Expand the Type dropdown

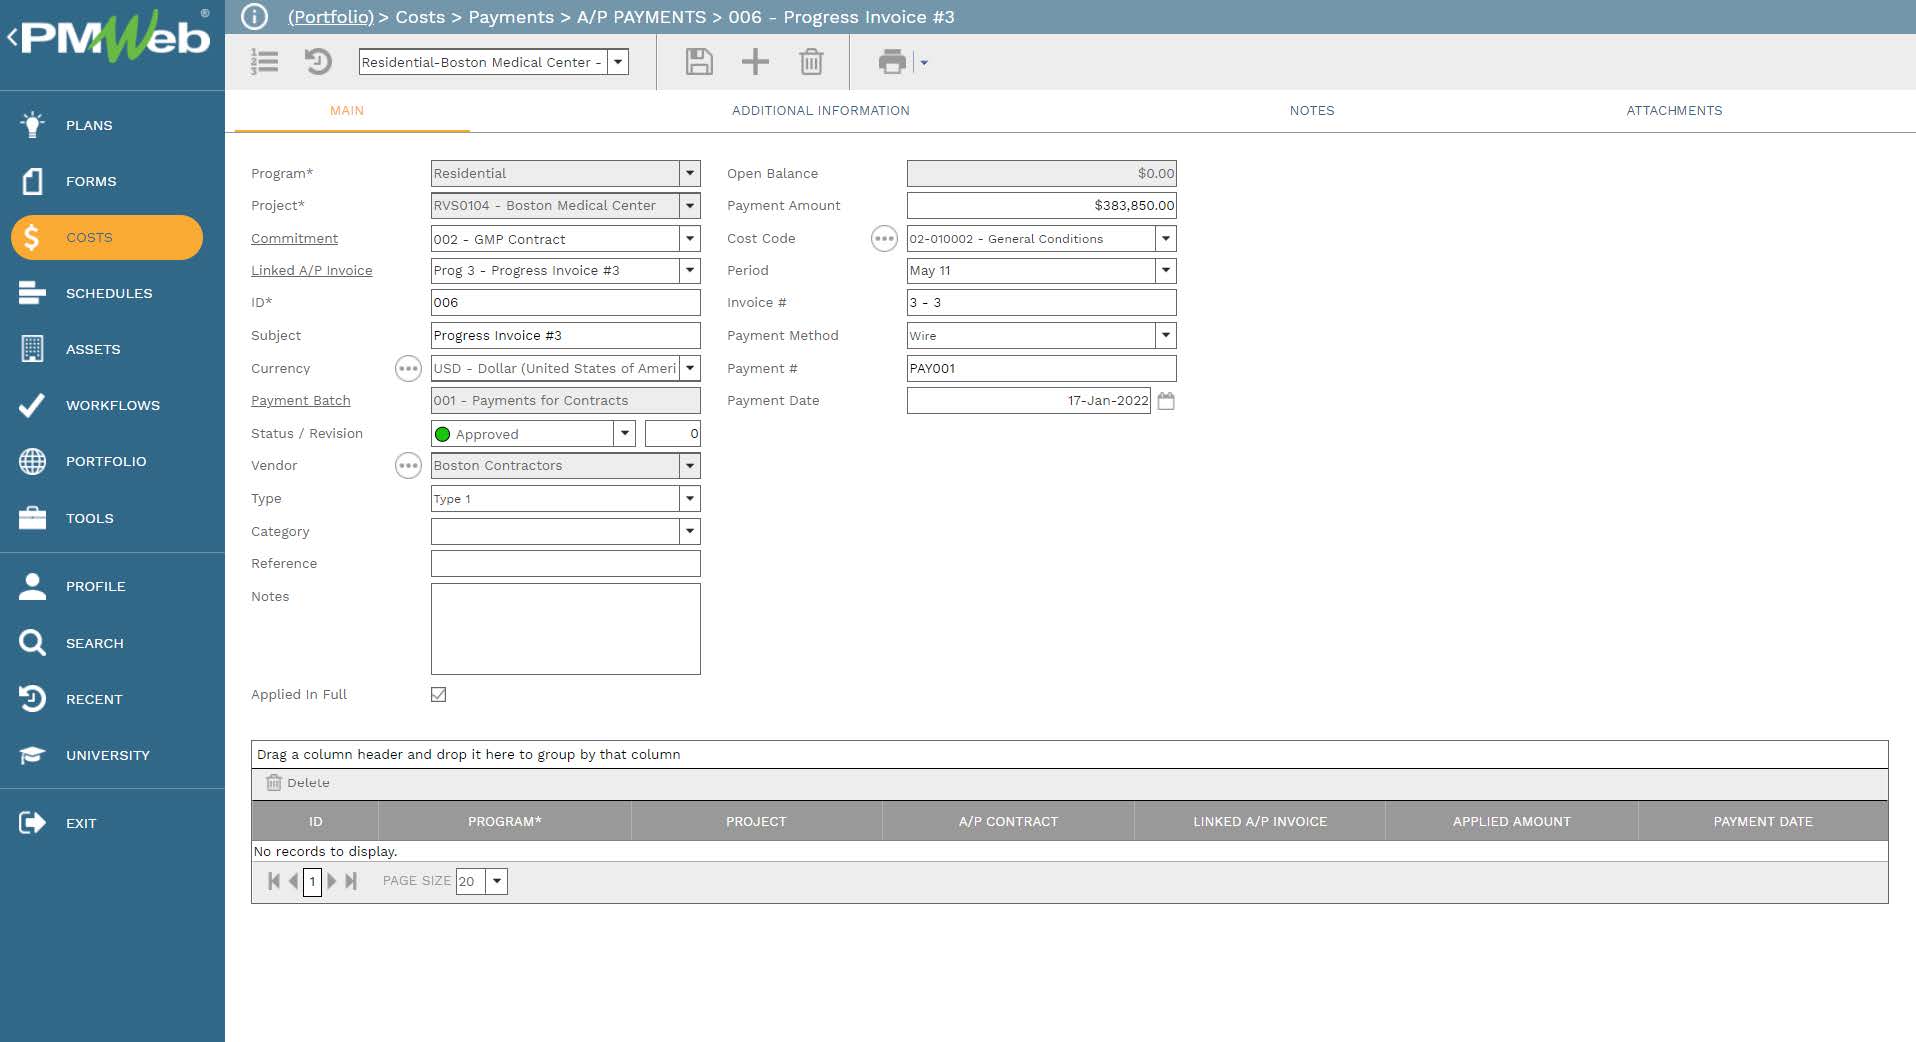(x=690, y=498)
